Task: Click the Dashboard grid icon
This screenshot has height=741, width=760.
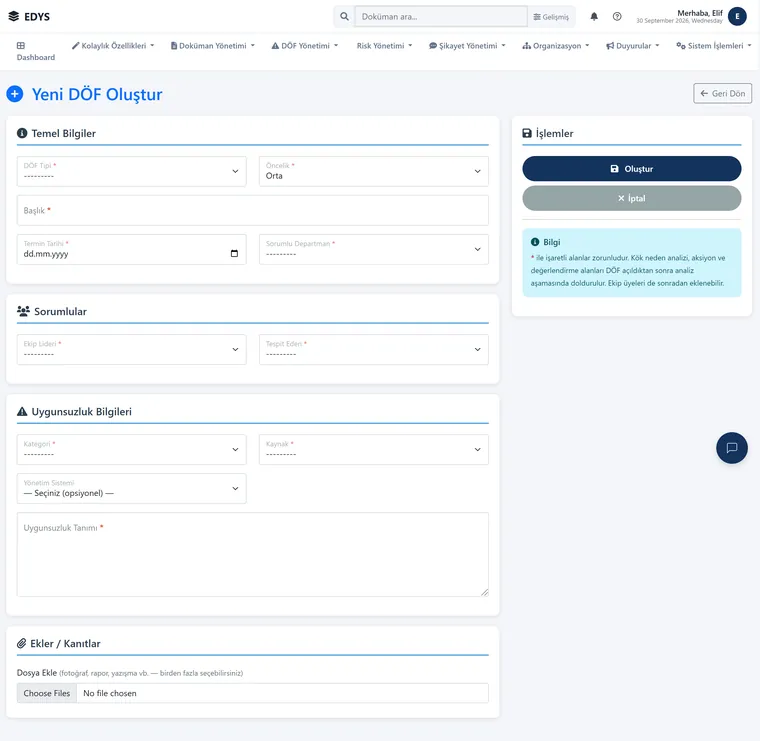Action: 21,46
